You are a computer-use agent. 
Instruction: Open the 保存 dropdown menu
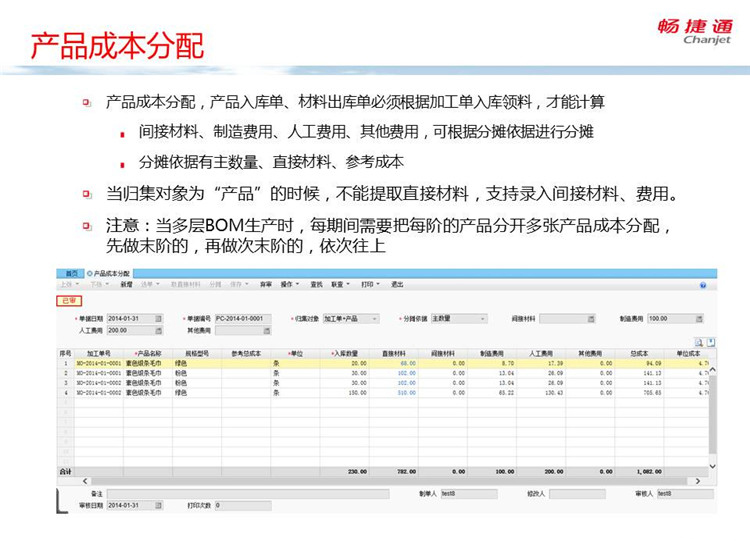pos(239,284)
